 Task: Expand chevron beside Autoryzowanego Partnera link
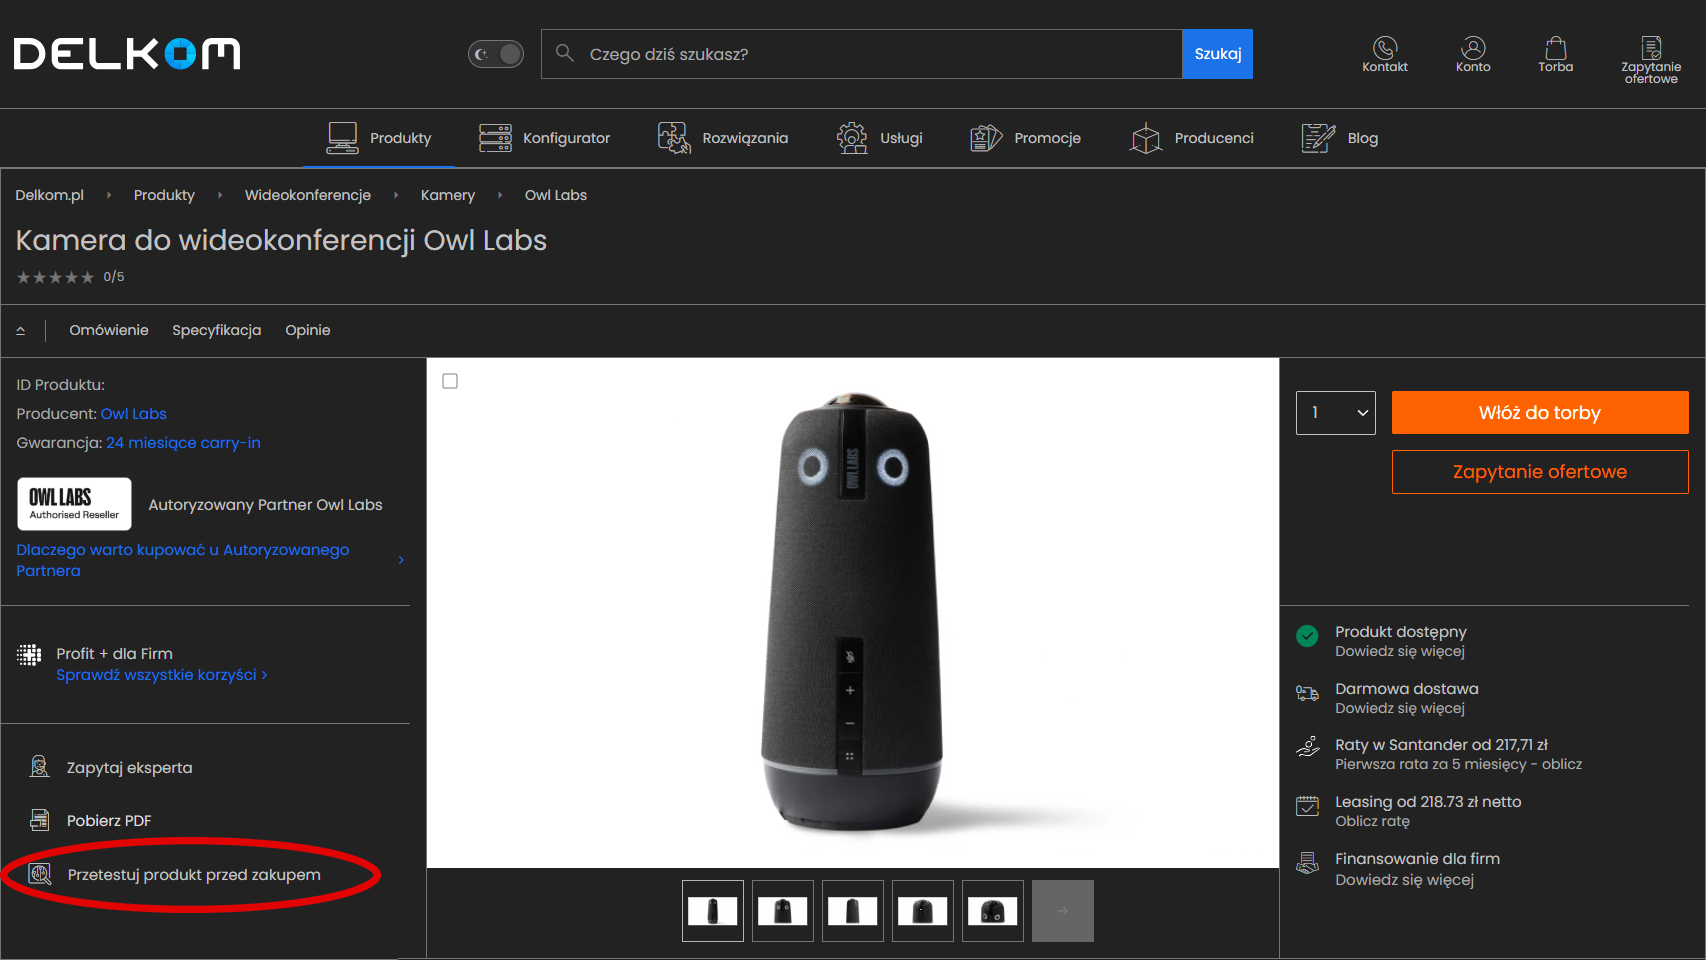click(401, 560)
